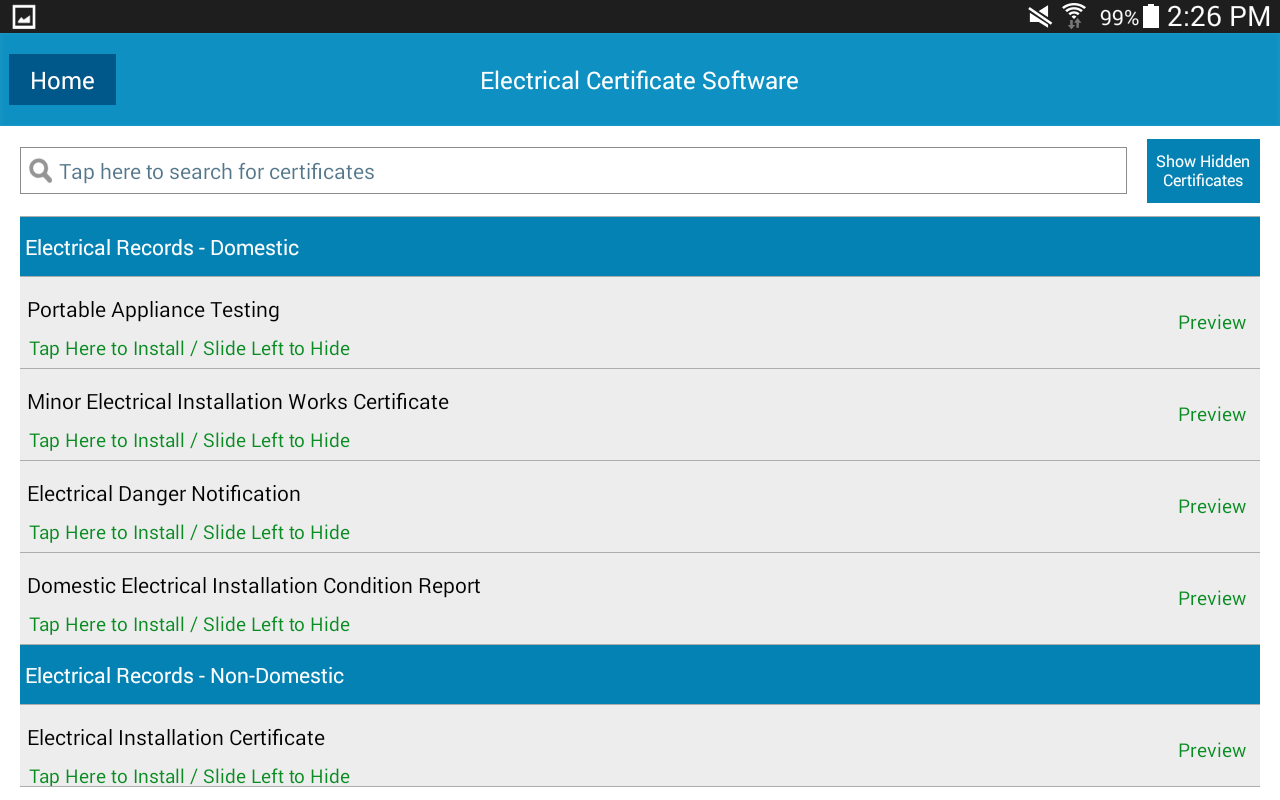Tap the muted sound icon in status bar

1040,16
